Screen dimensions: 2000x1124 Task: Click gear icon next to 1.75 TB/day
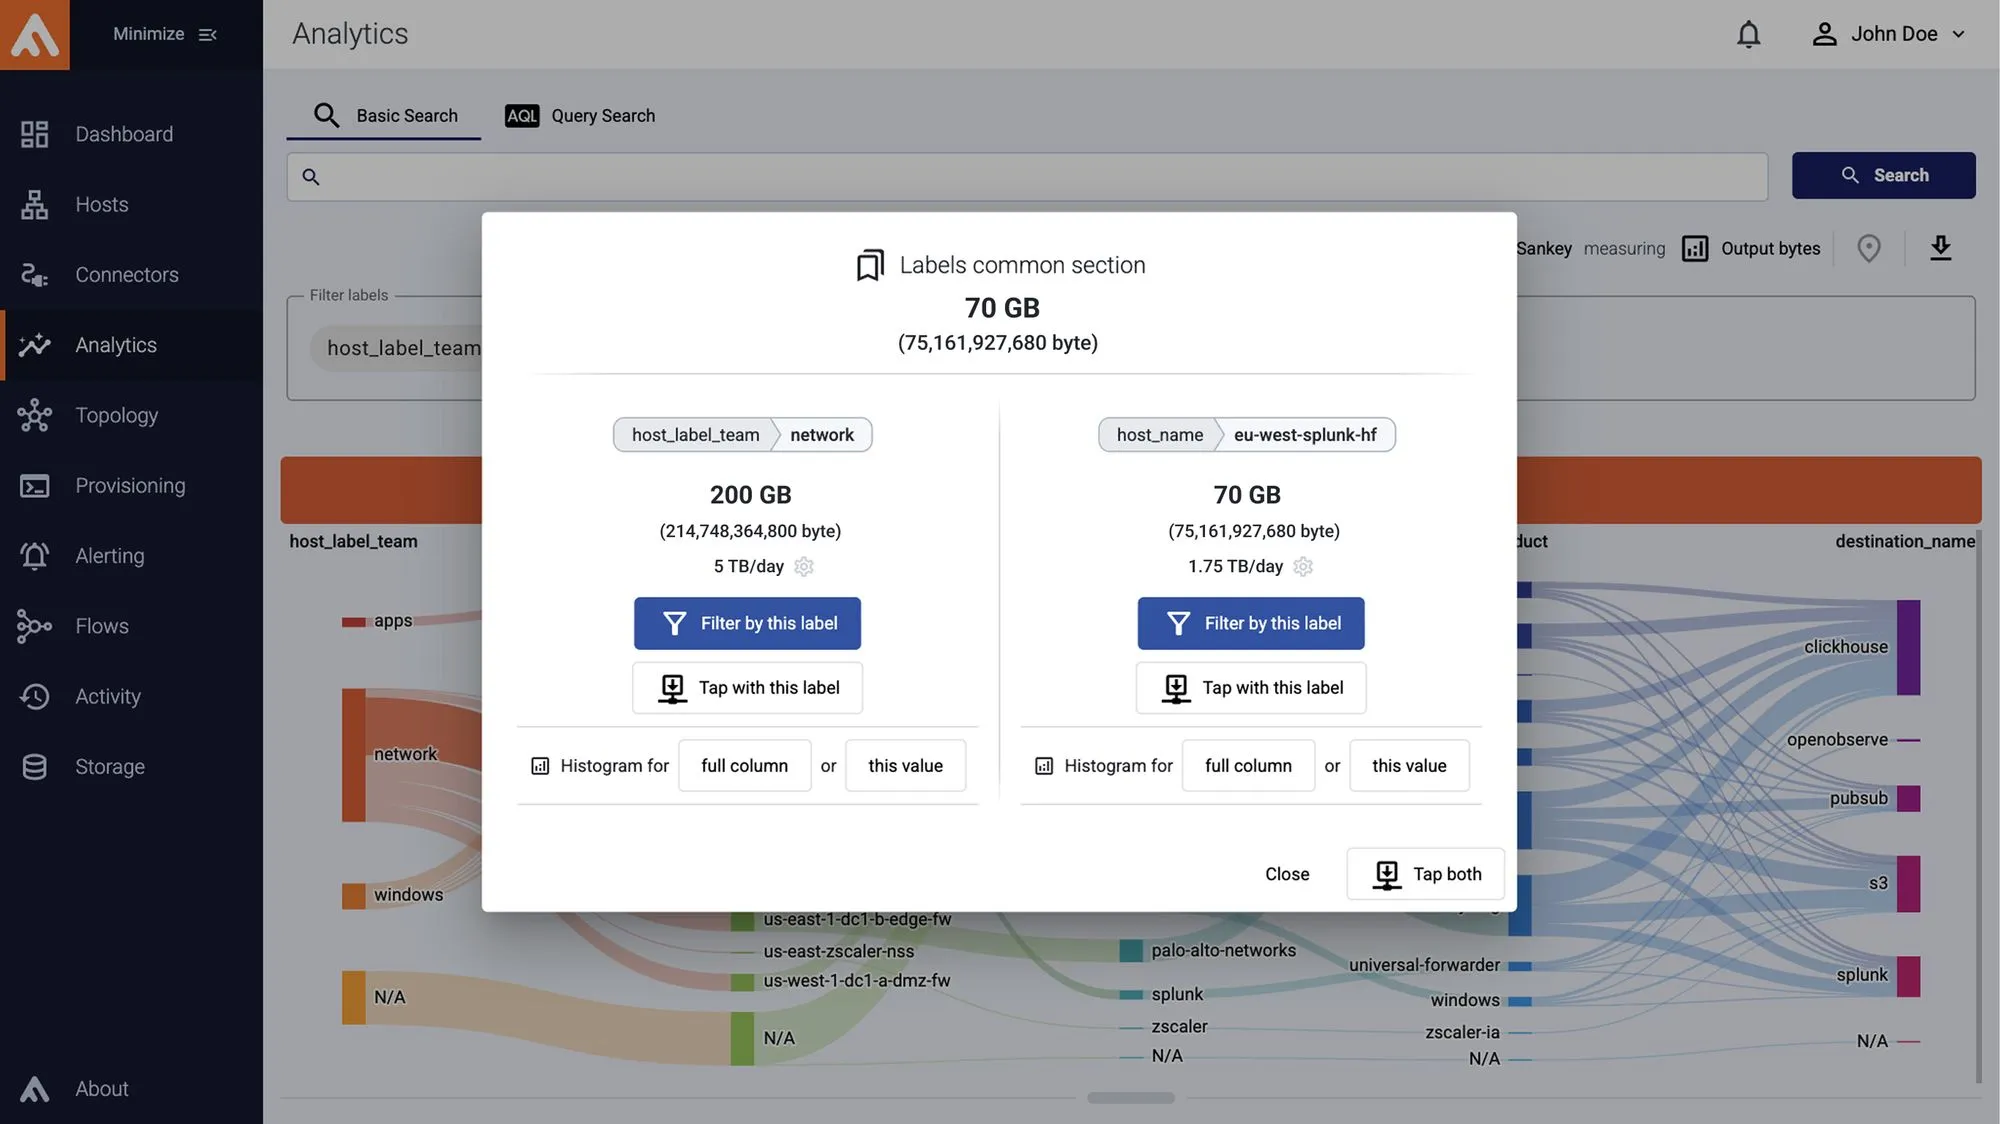(x=1302, y=567)
